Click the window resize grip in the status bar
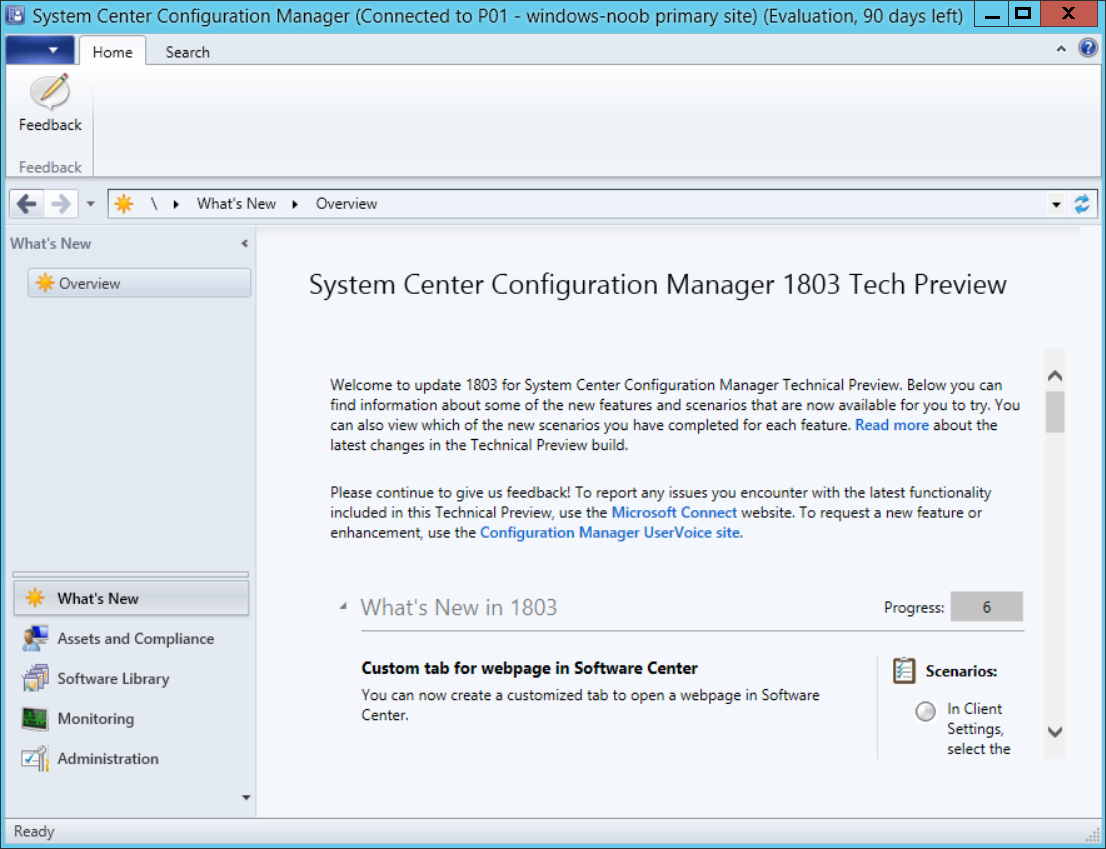Viewport: 1106px width, 849px height. (1093, 835)
